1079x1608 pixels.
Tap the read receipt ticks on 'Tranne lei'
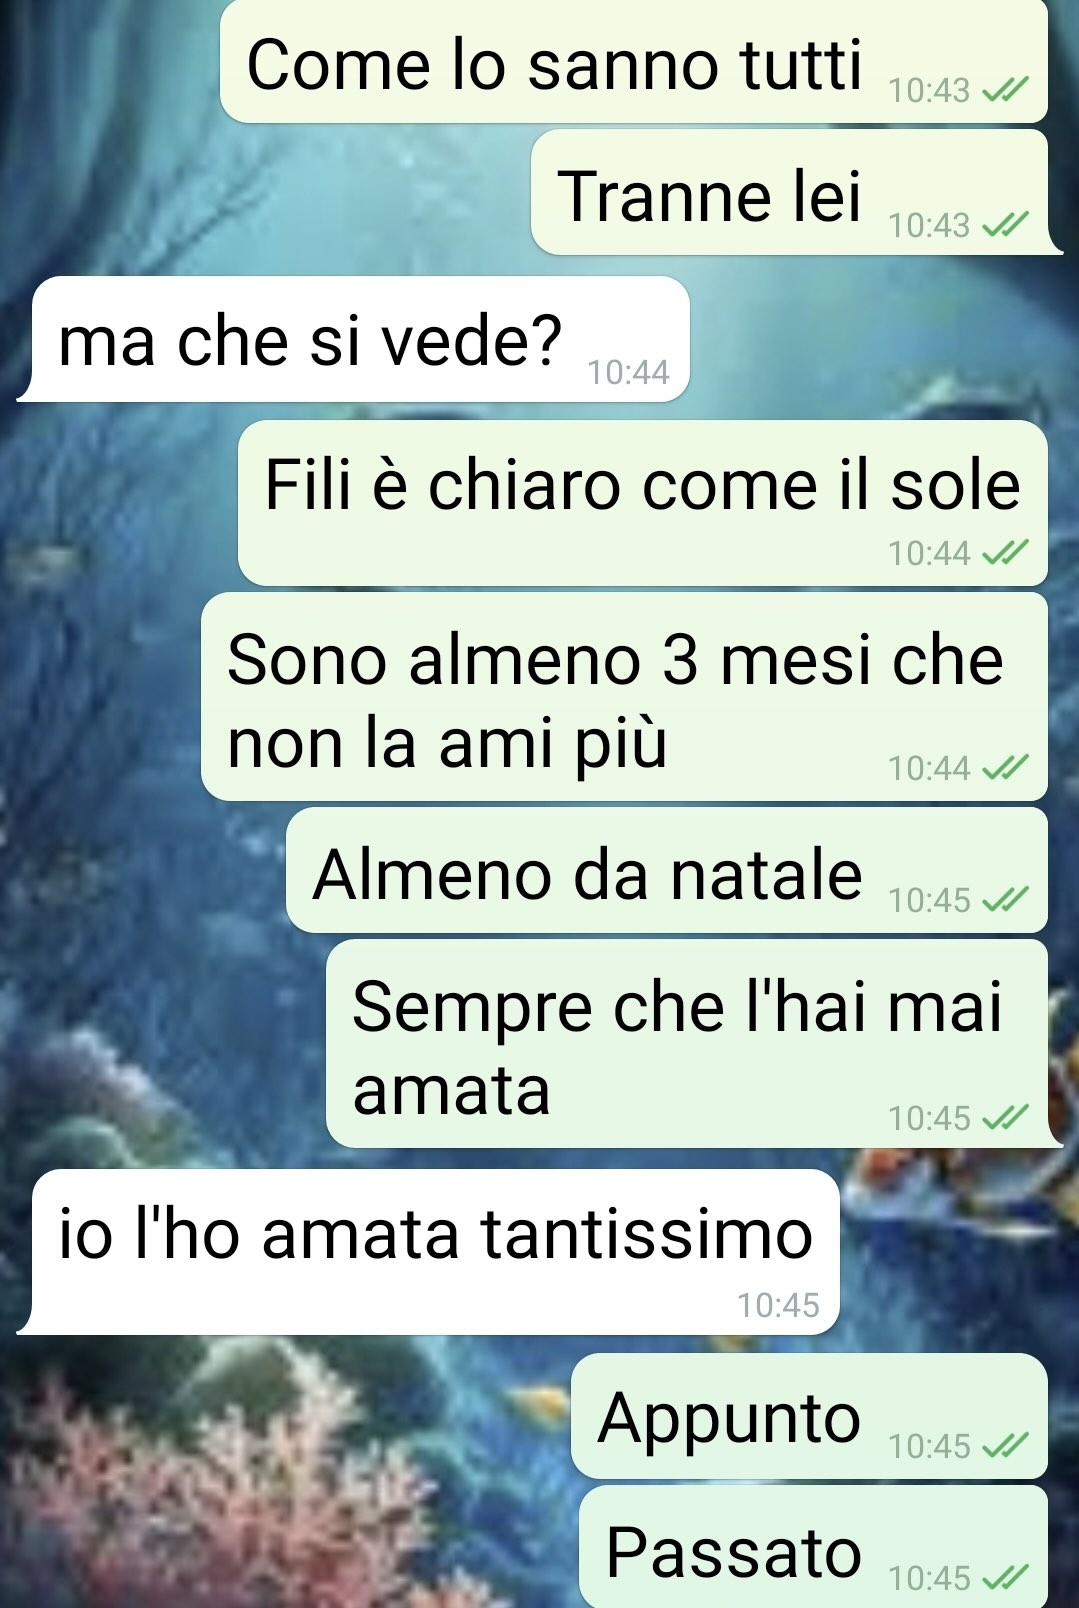click(1004, 225)
